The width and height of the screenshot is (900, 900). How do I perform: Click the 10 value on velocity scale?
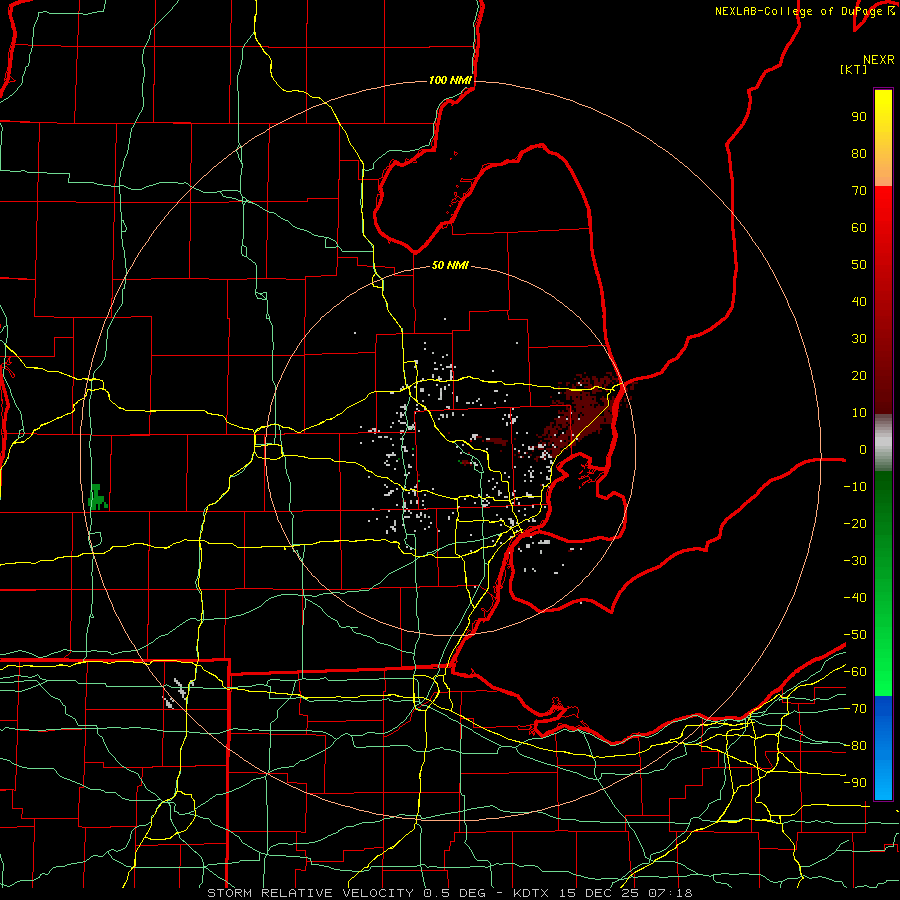point(859,413)
